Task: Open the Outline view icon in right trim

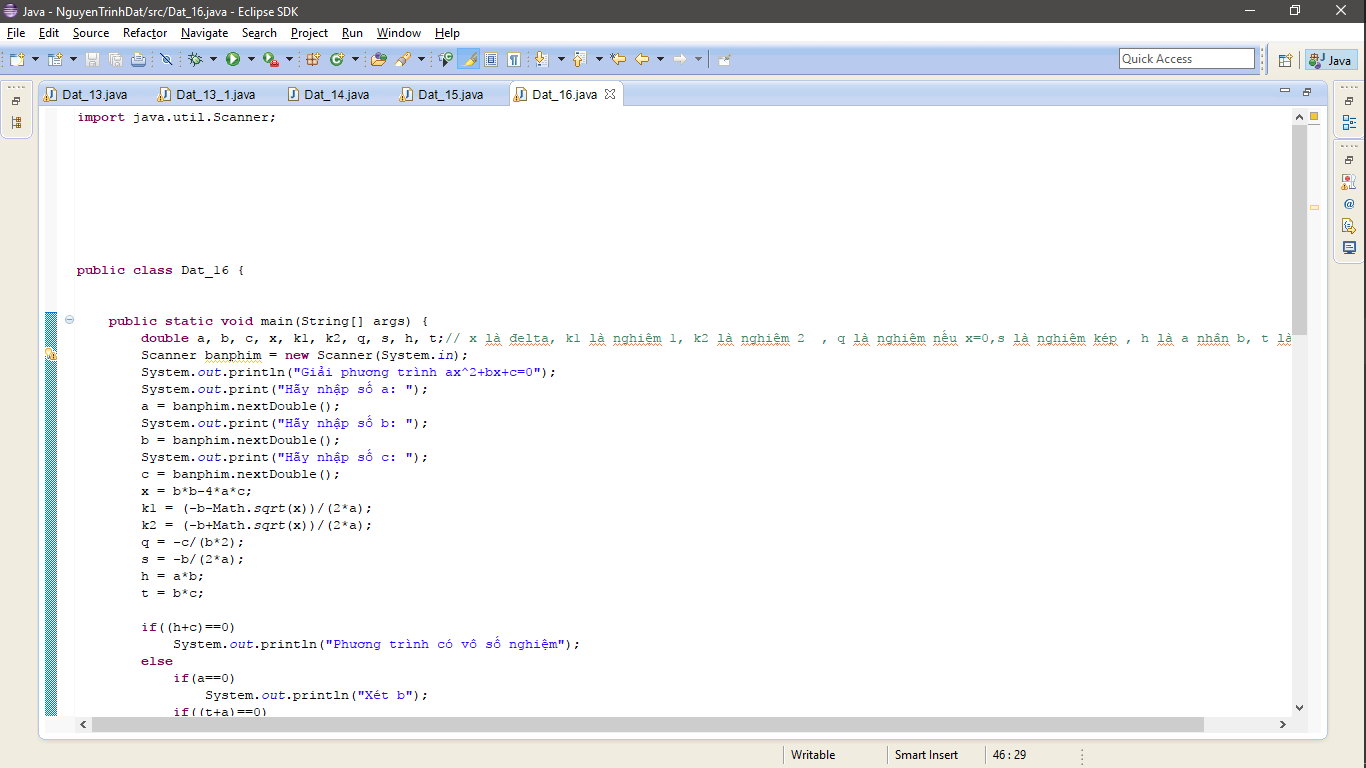Action: (1349, 123)
